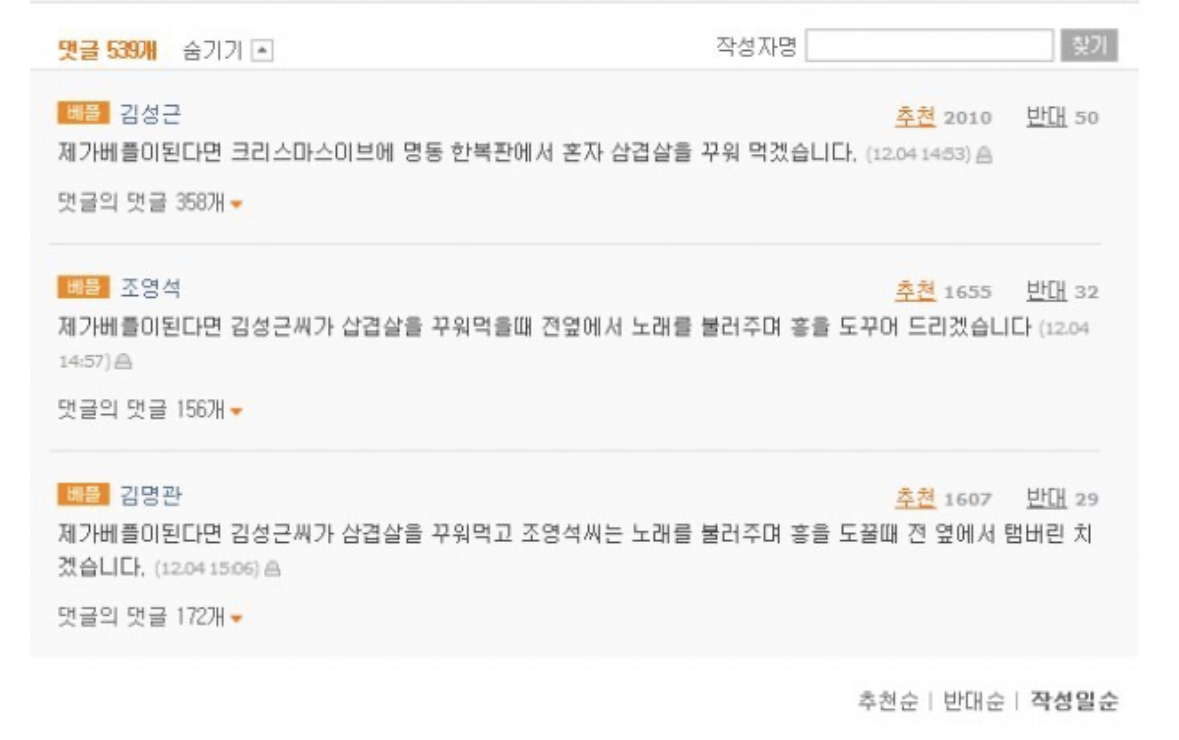Click 반대 on 김명관's comment
The width and height of the screenshot is (1179, 740).
1047,498
